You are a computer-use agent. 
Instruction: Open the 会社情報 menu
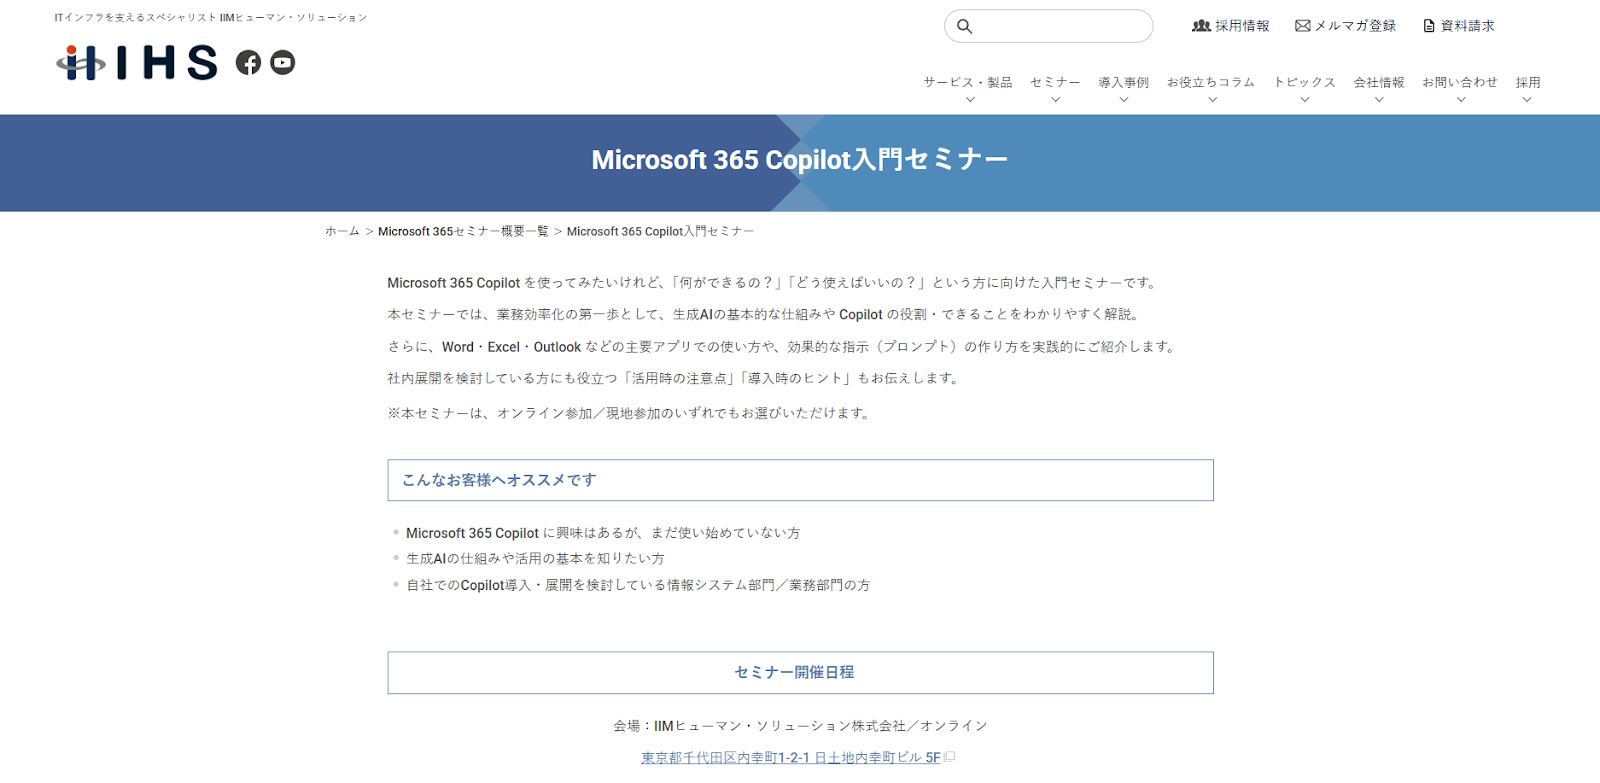click(1379, 82)
